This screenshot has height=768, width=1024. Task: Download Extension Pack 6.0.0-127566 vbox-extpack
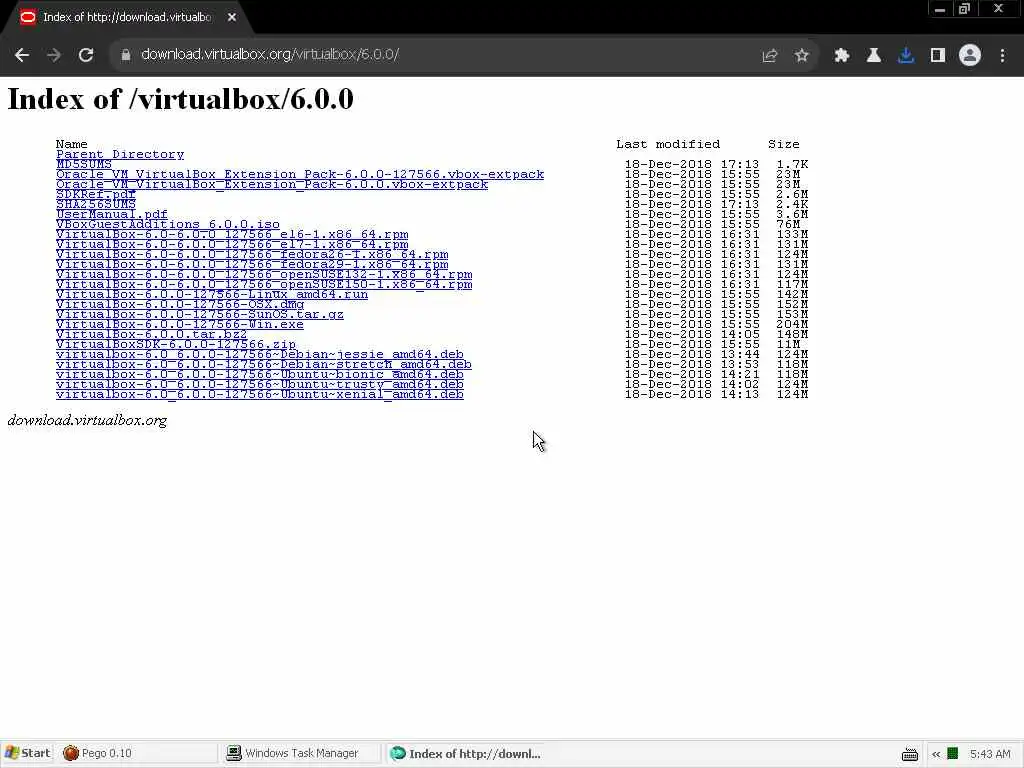pyautogui.click(x=300, y=174)
